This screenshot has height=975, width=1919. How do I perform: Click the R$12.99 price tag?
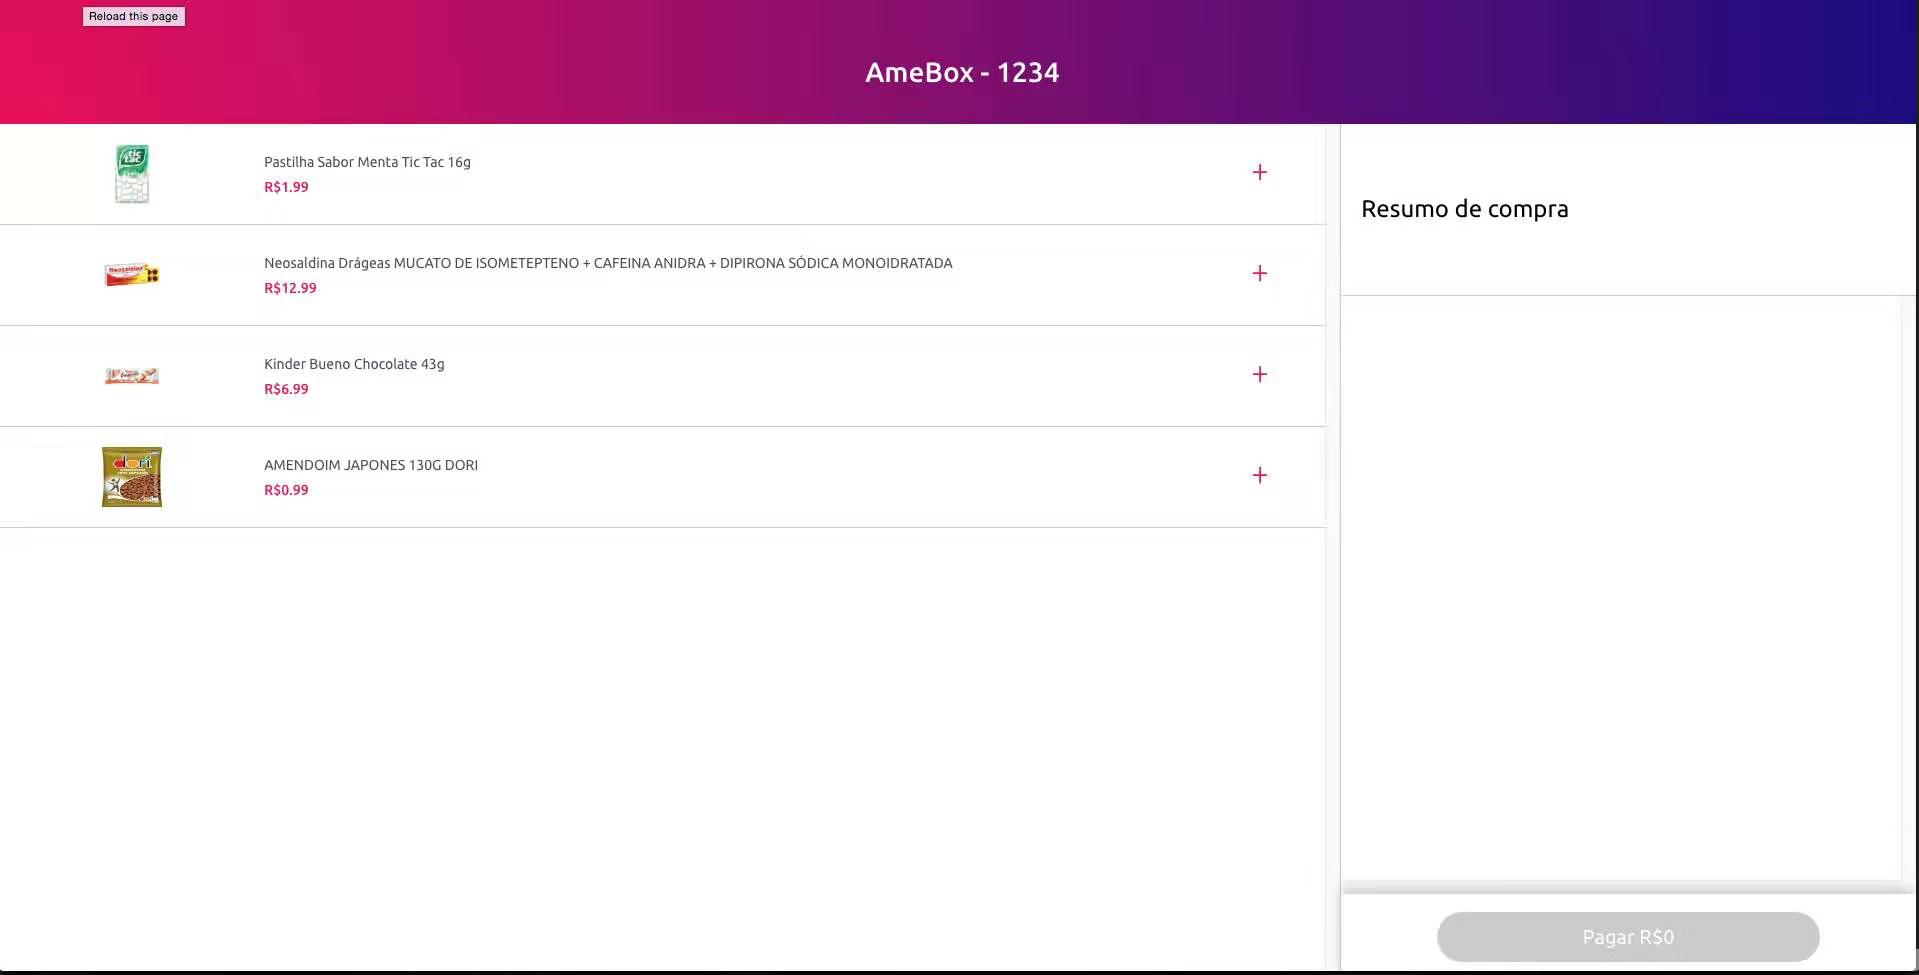pos(290,288)
